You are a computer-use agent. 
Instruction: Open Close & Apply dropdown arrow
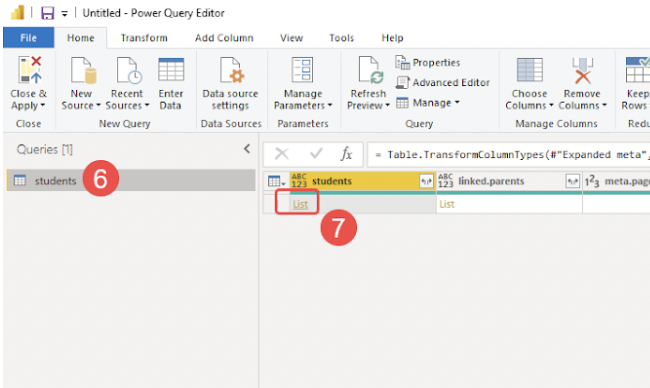click(x=43, y=105)
